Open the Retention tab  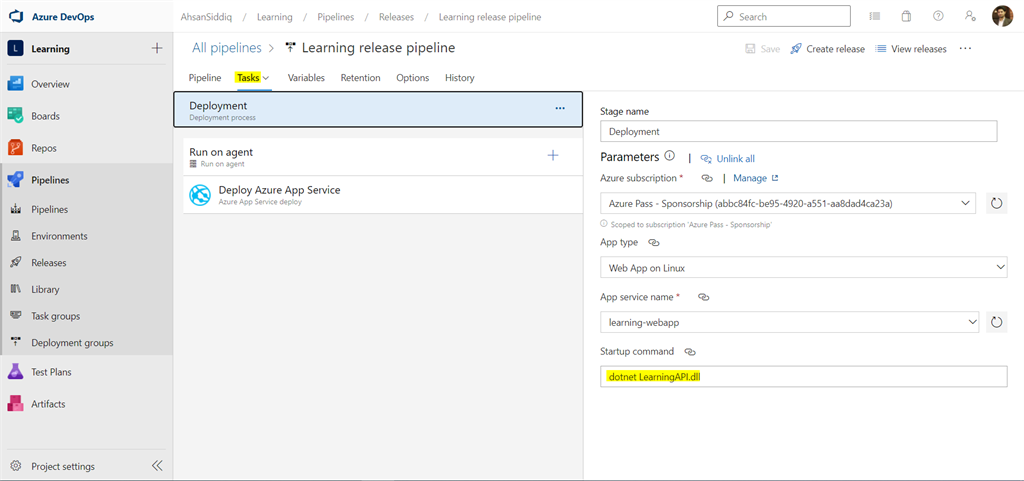point(360,78)
